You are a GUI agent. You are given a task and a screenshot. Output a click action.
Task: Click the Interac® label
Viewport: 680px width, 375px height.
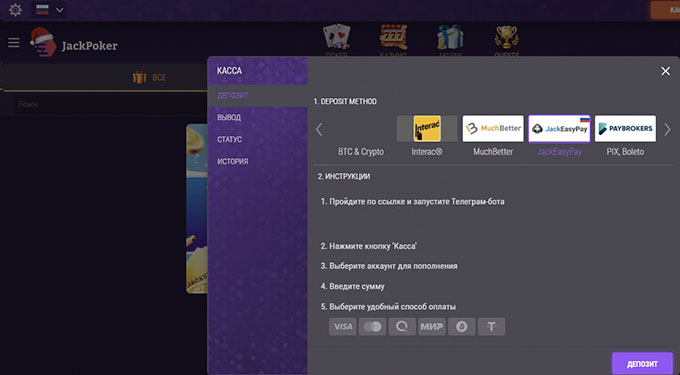[x=427, y=152]
